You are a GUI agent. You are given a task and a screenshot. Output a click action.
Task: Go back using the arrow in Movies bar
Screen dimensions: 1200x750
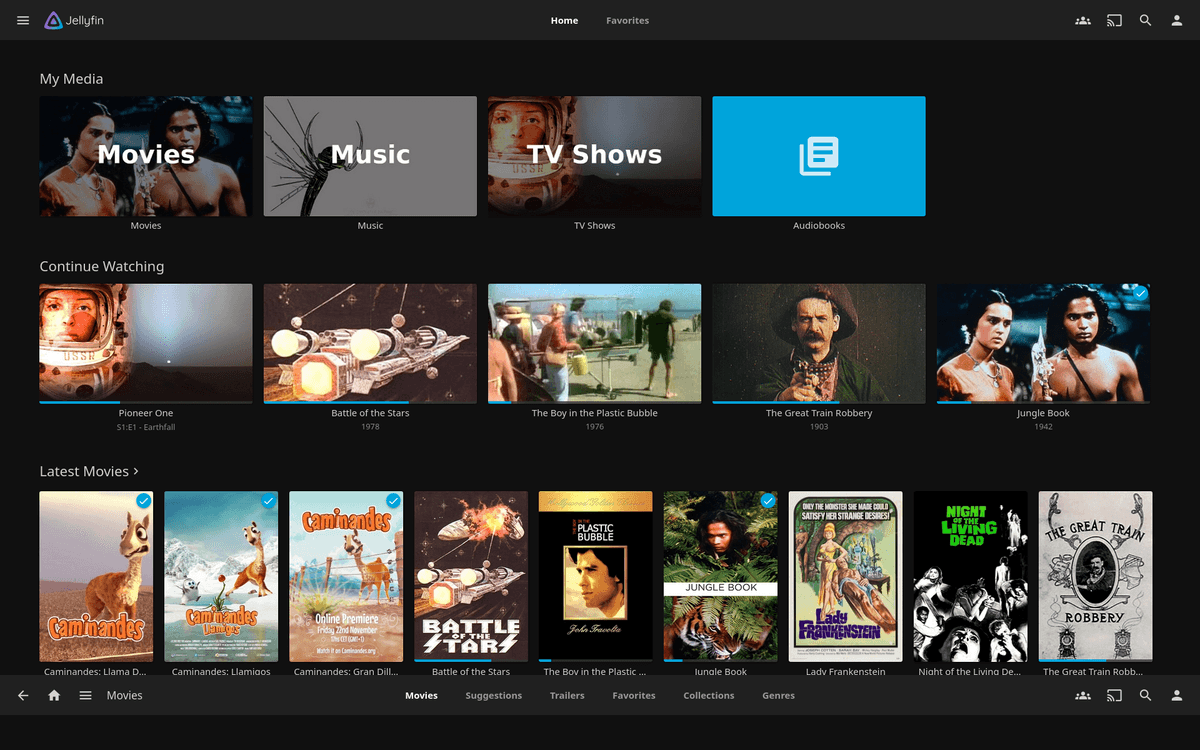point(23,695)
